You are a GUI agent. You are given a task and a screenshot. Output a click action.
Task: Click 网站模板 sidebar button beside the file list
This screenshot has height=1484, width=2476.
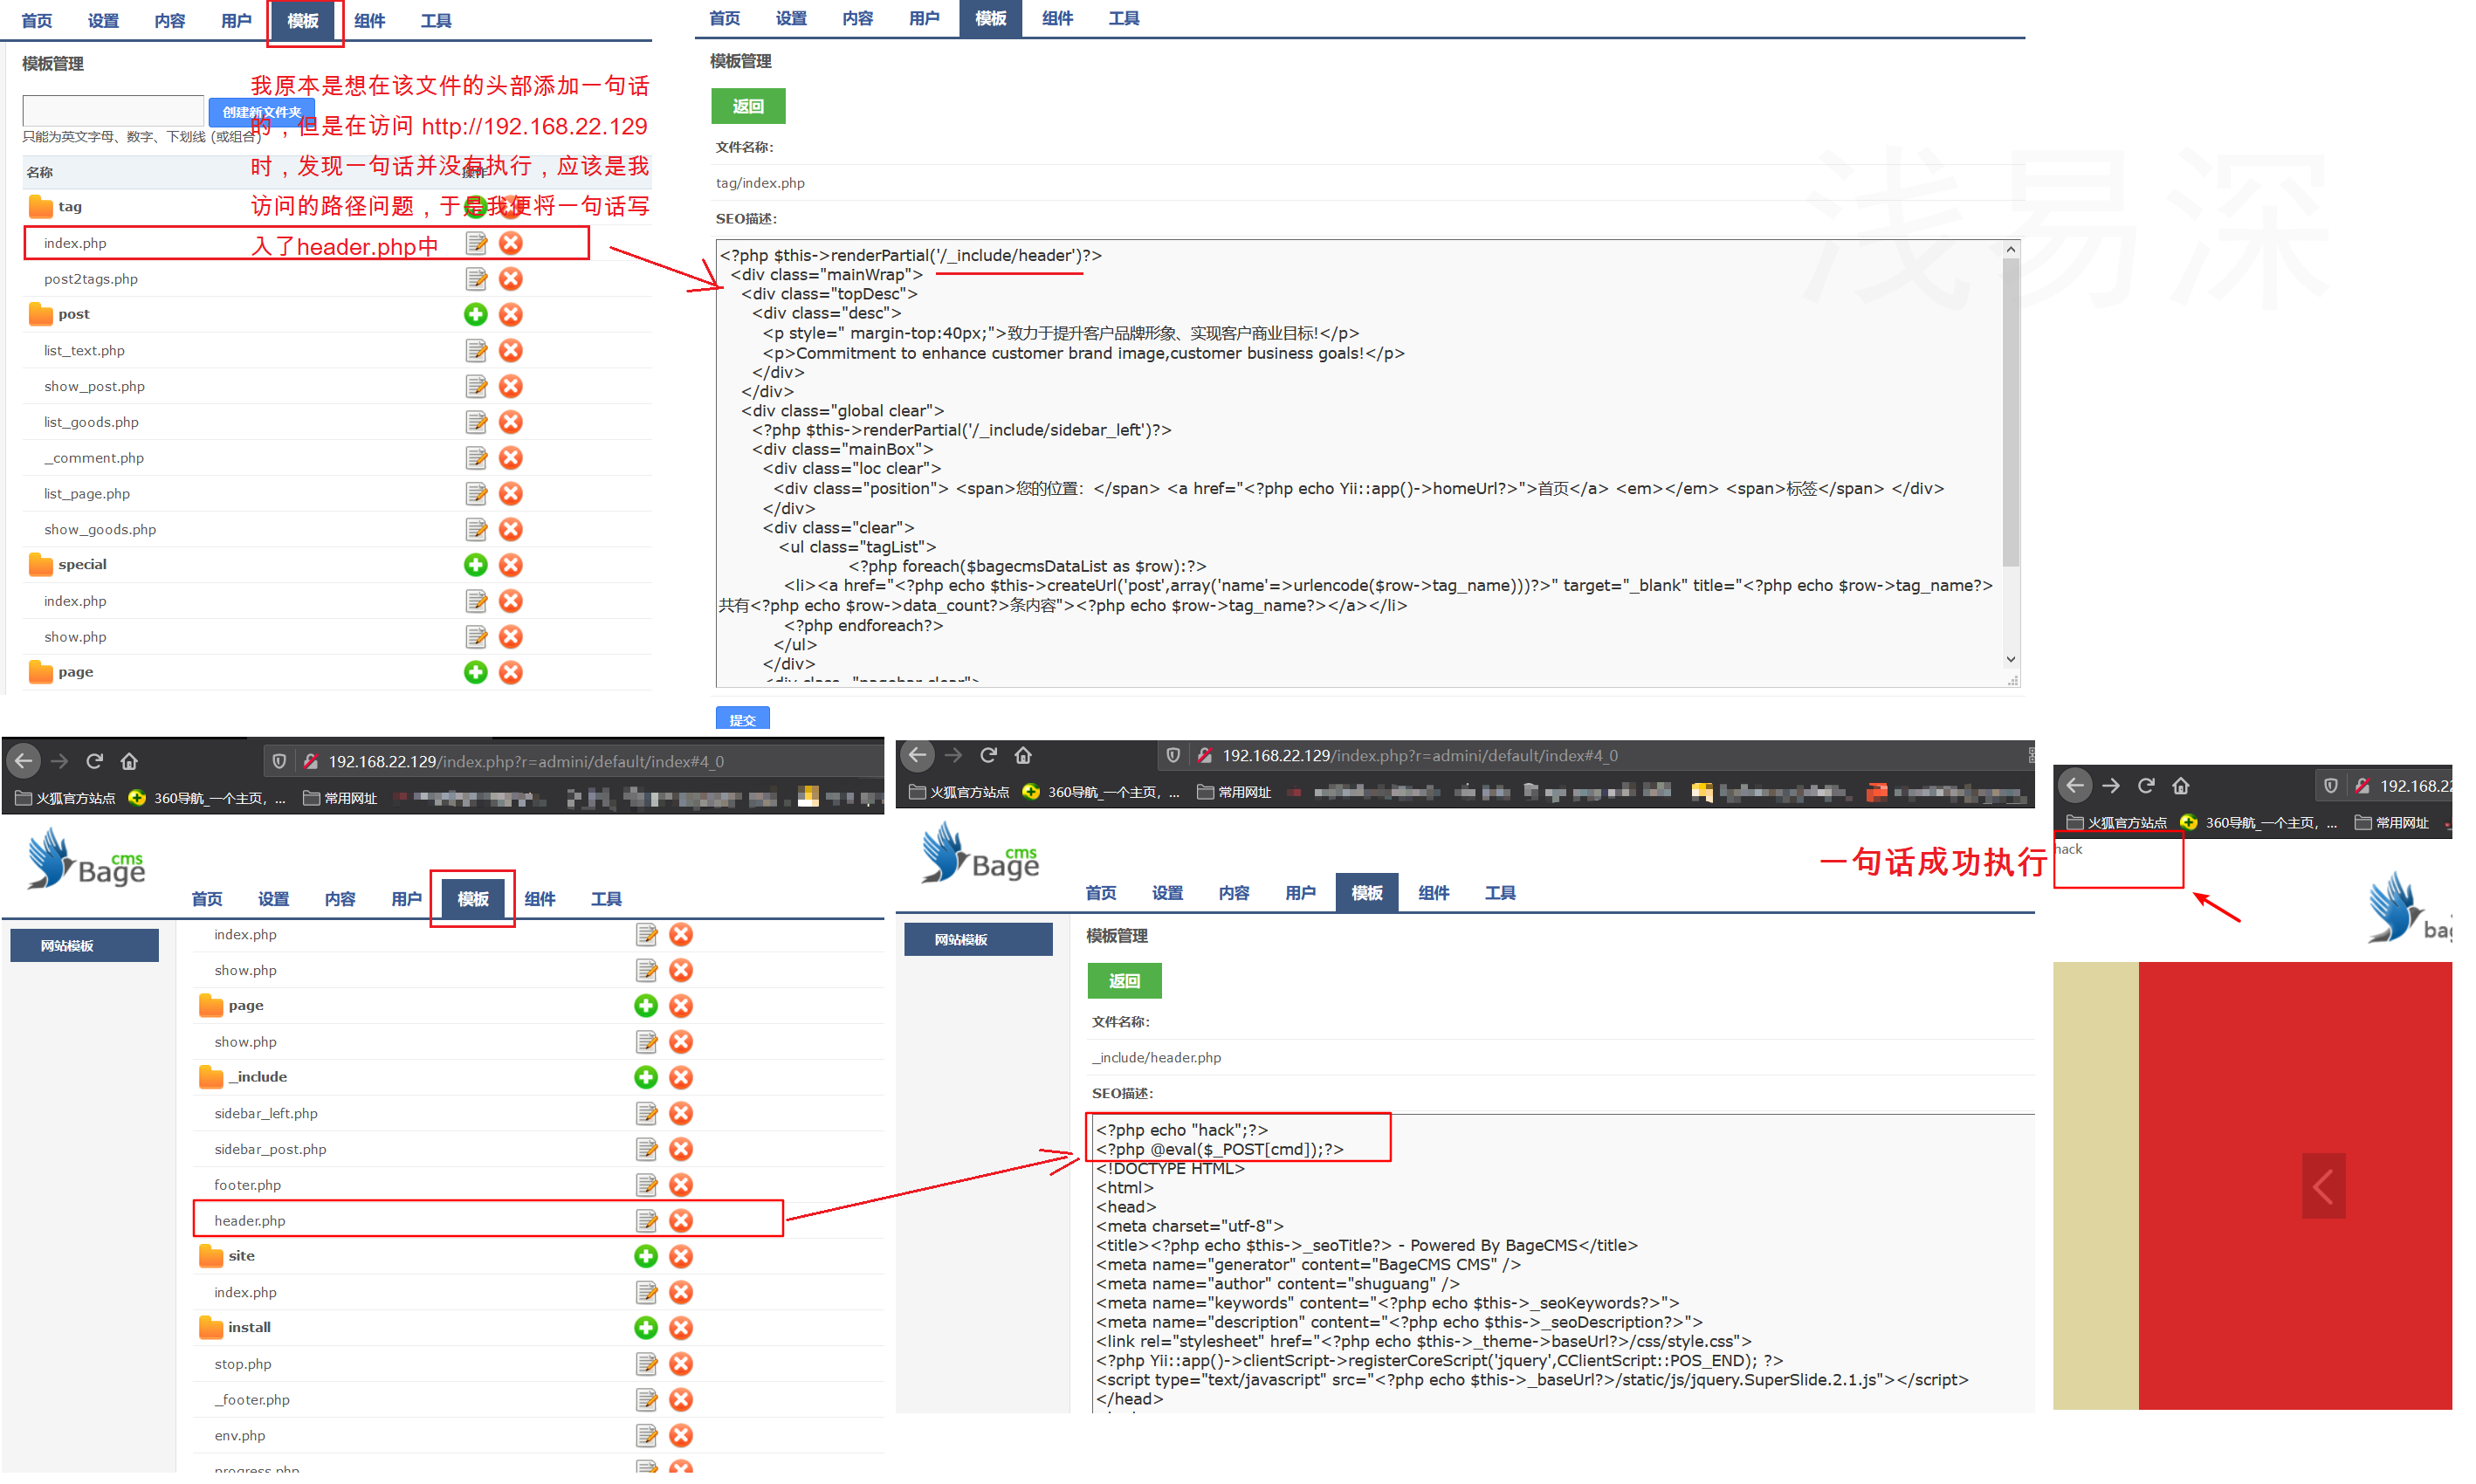point(84,946)
